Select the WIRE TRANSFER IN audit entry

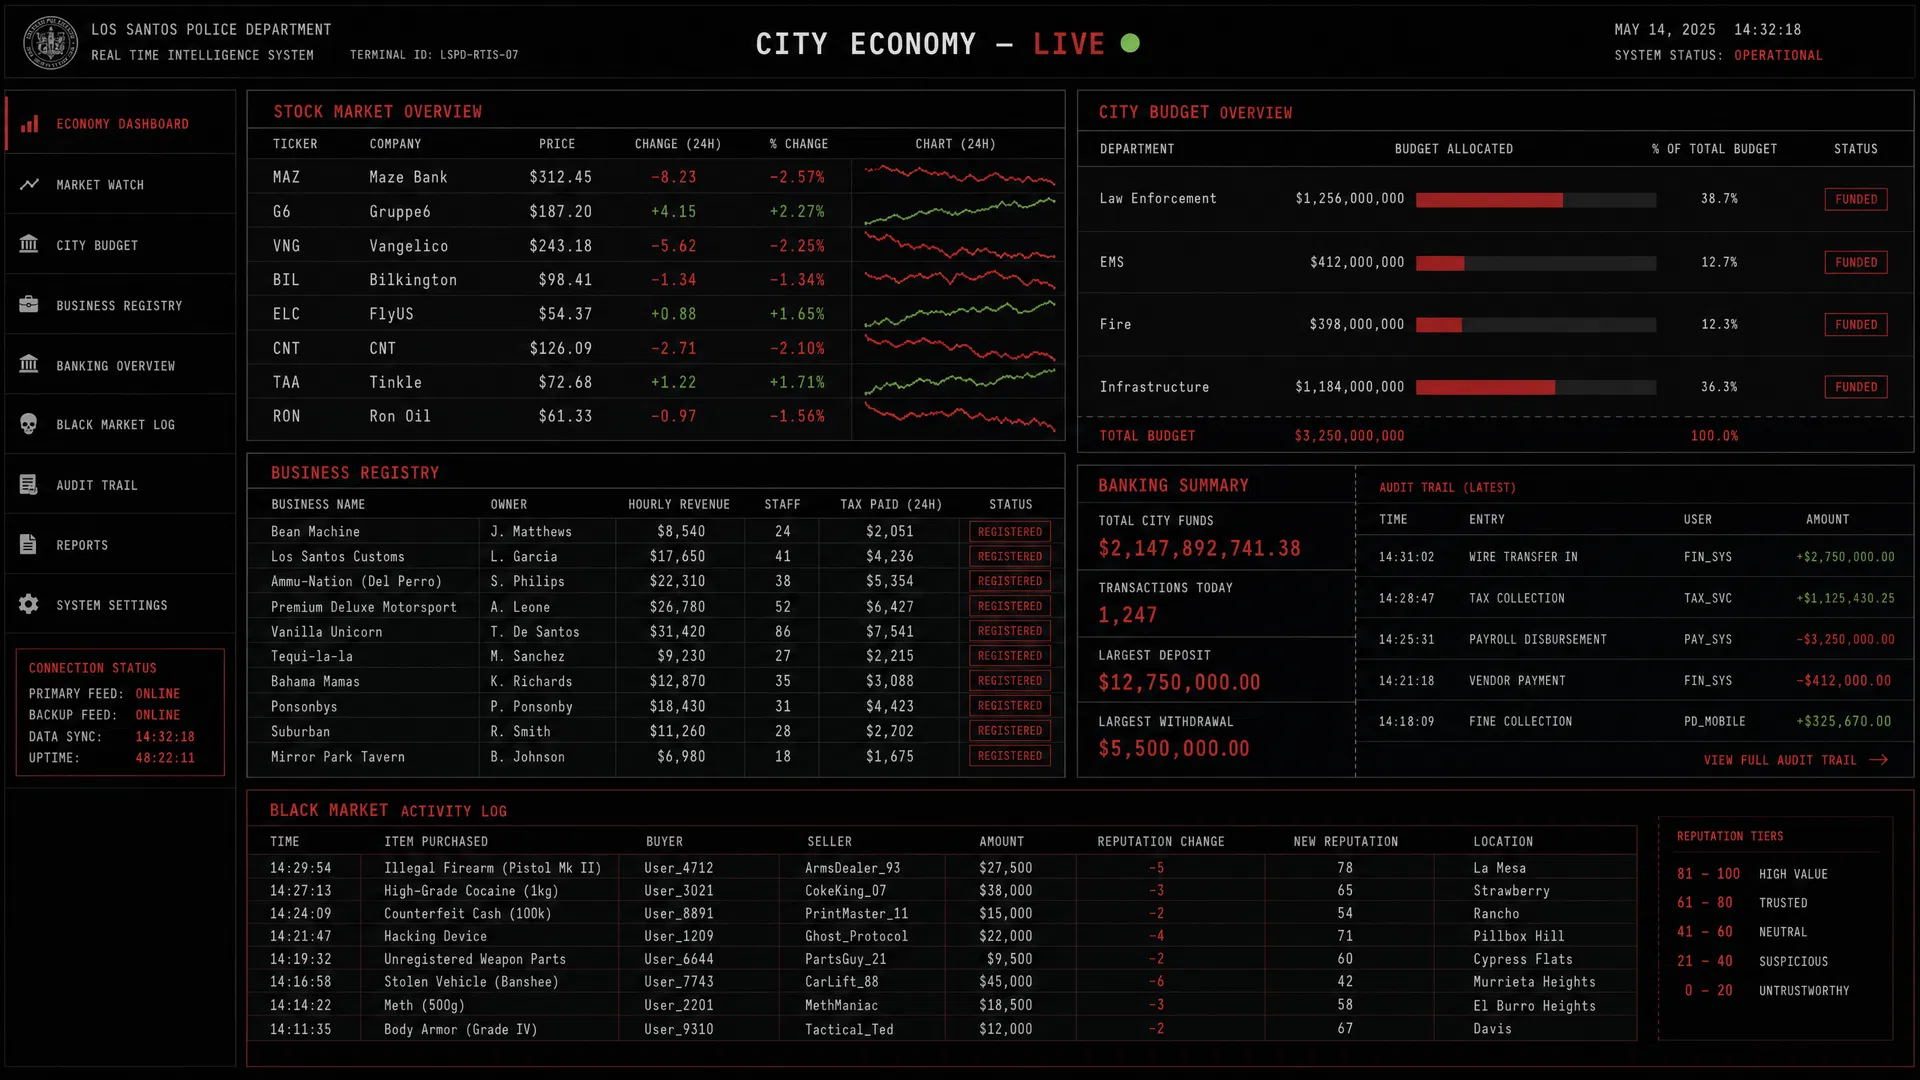click(x=1634, y=557)
